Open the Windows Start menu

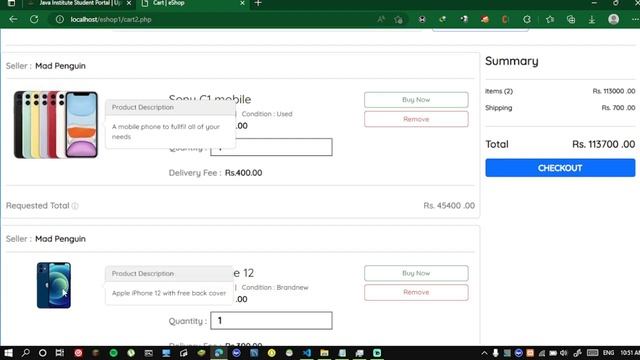(x=8, y=353)
